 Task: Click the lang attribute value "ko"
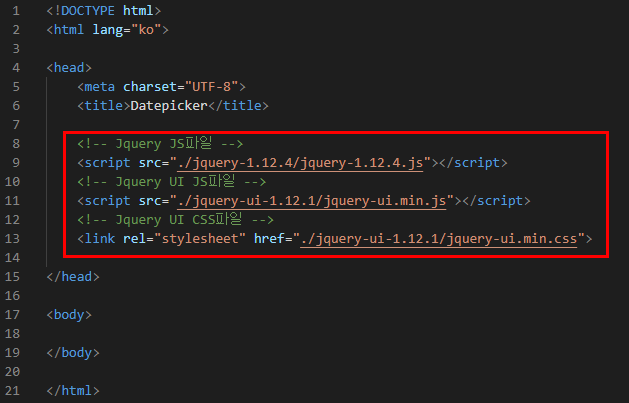[x=146, y=30]
